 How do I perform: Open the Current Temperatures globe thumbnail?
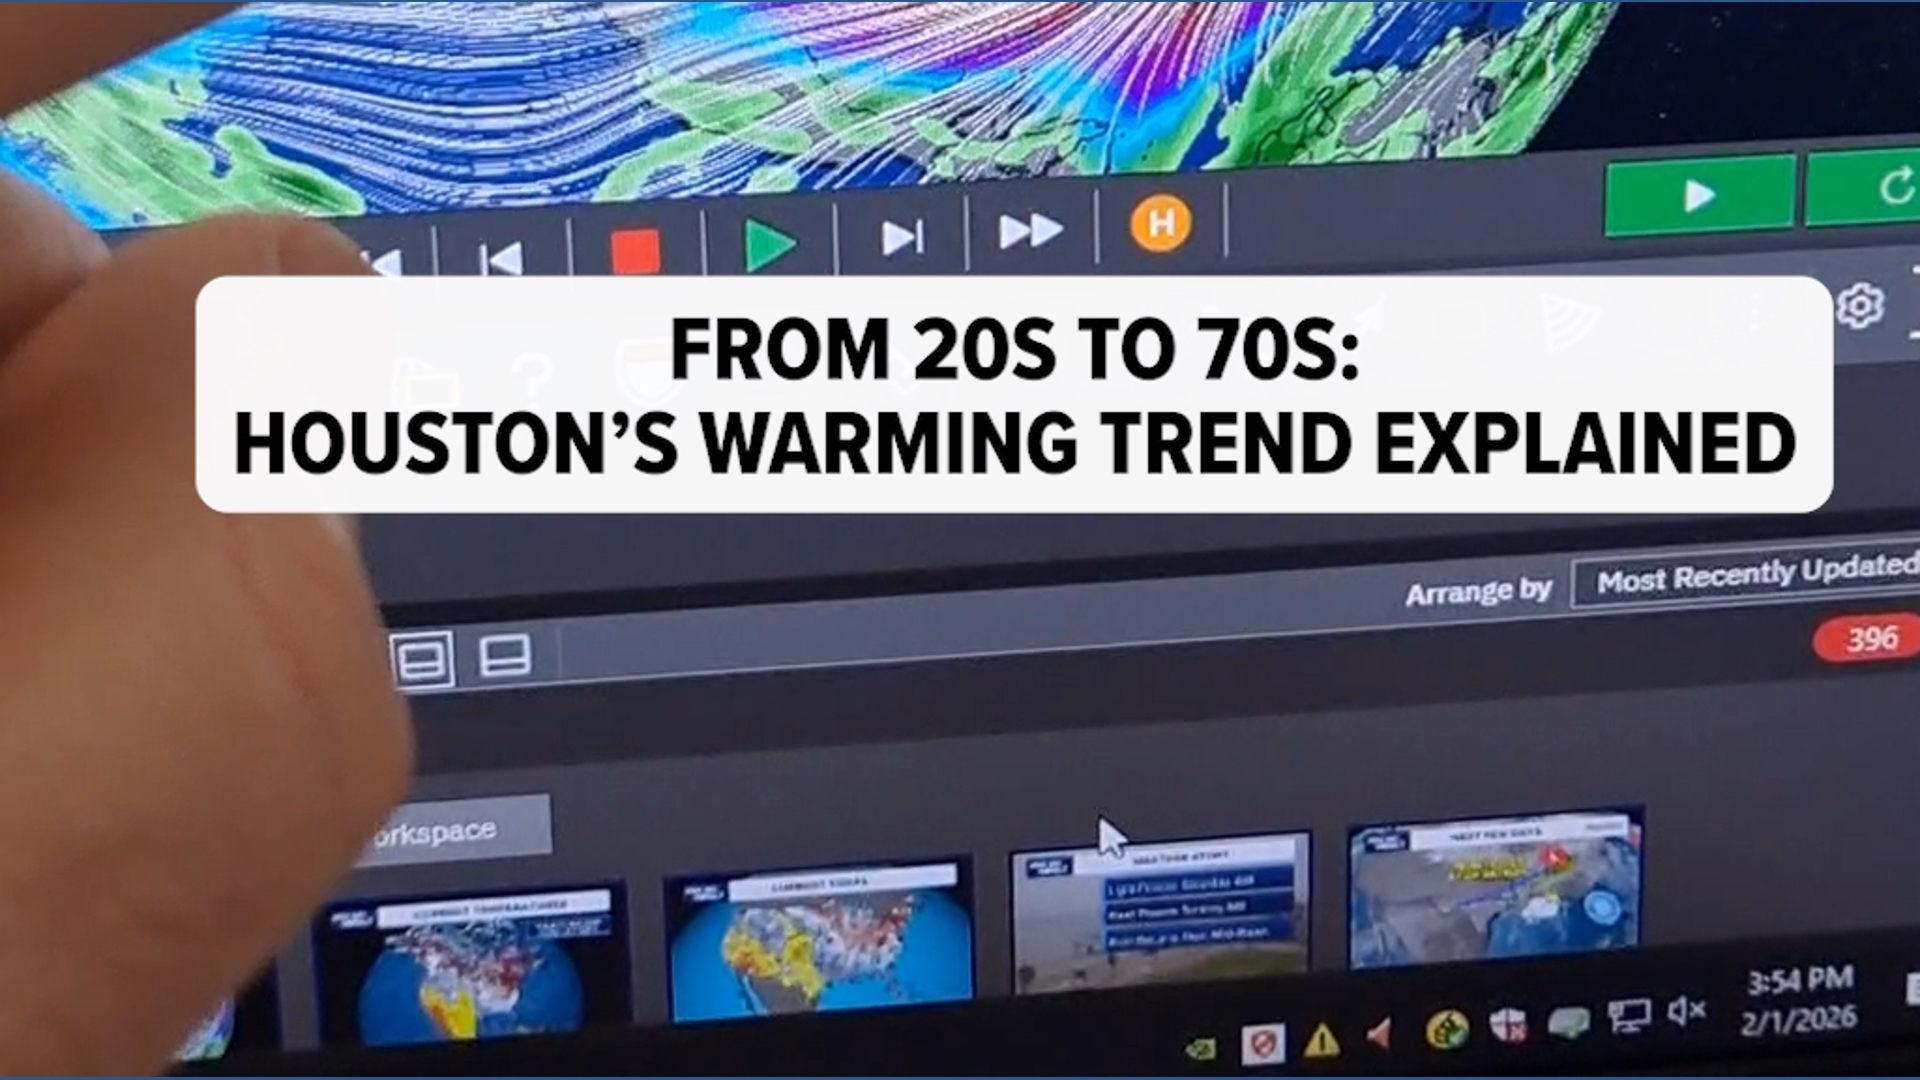[x=470, y=965]
